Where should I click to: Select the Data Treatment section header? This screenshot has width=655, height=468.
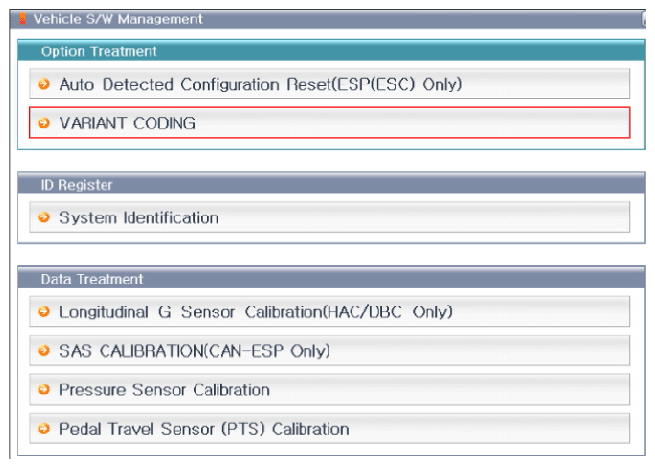pos(92,279)
